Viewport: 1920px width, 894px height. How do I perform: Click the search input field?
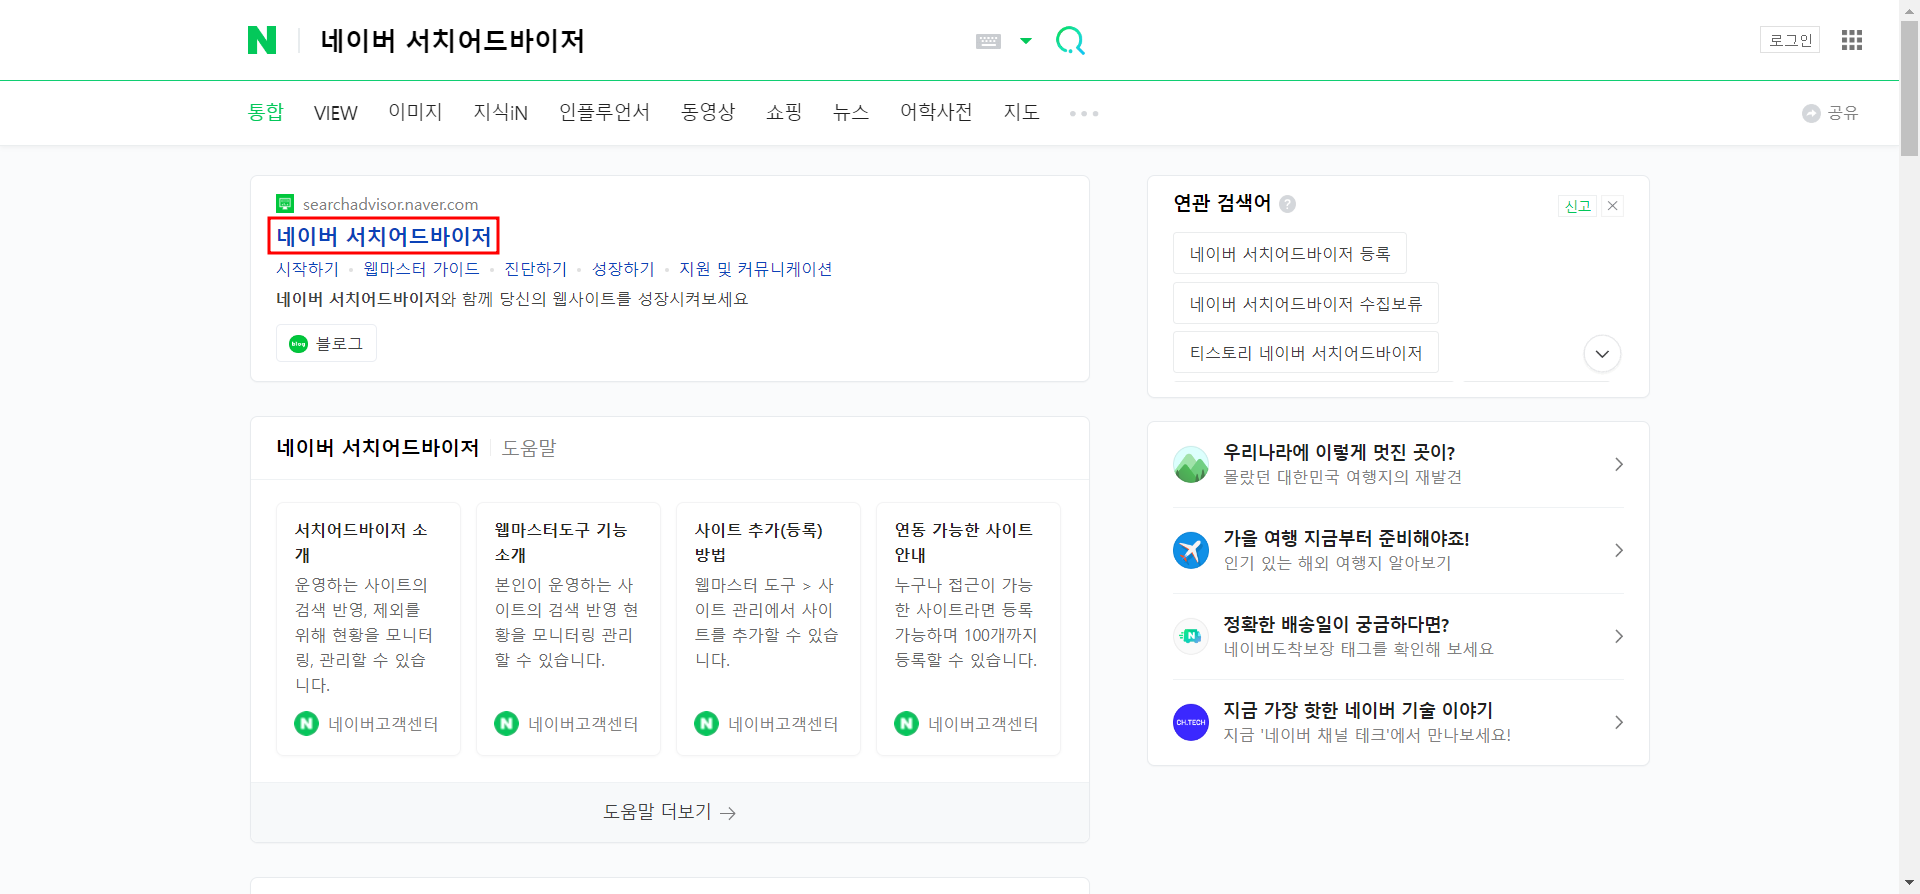tap(640, 41)
